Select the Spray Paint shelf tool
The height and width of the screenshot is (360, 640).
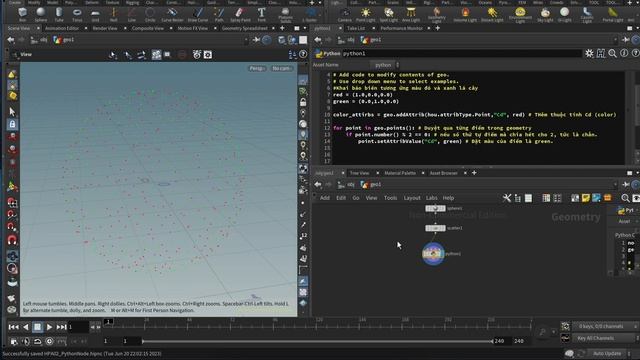click(x=240, y=14)
